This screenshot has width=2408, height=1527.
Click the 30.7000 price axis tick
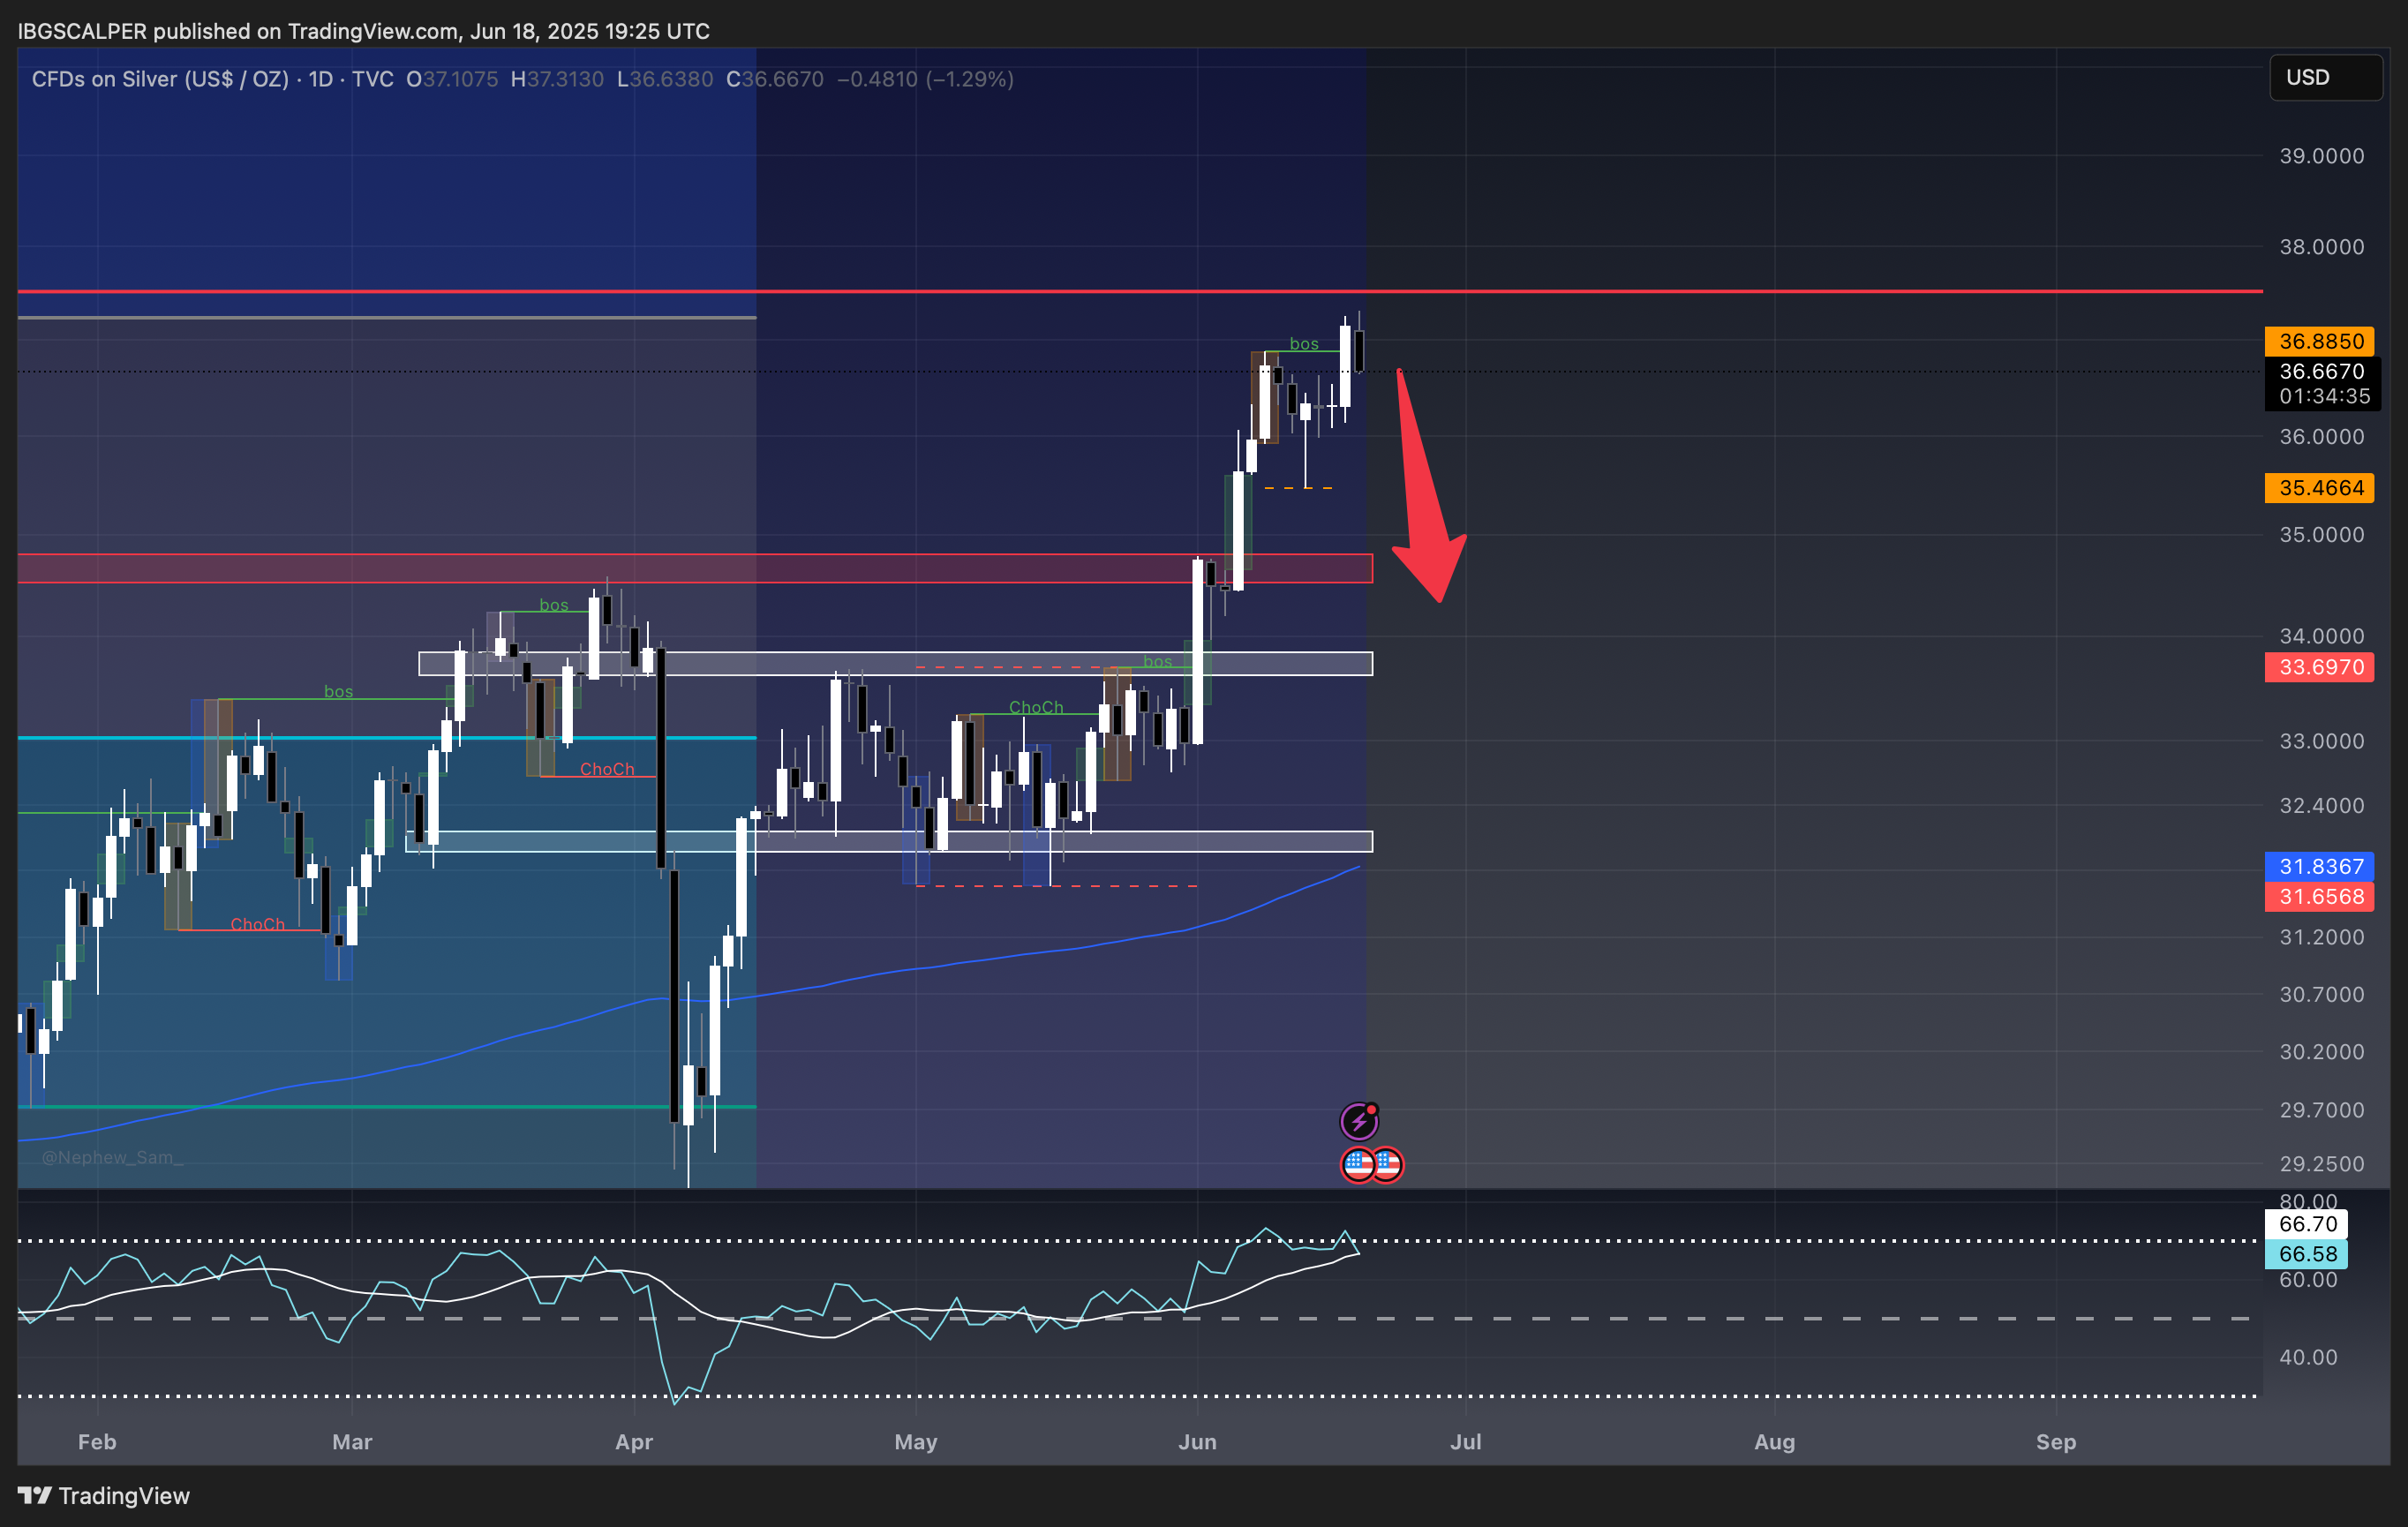coord(2321,994)
